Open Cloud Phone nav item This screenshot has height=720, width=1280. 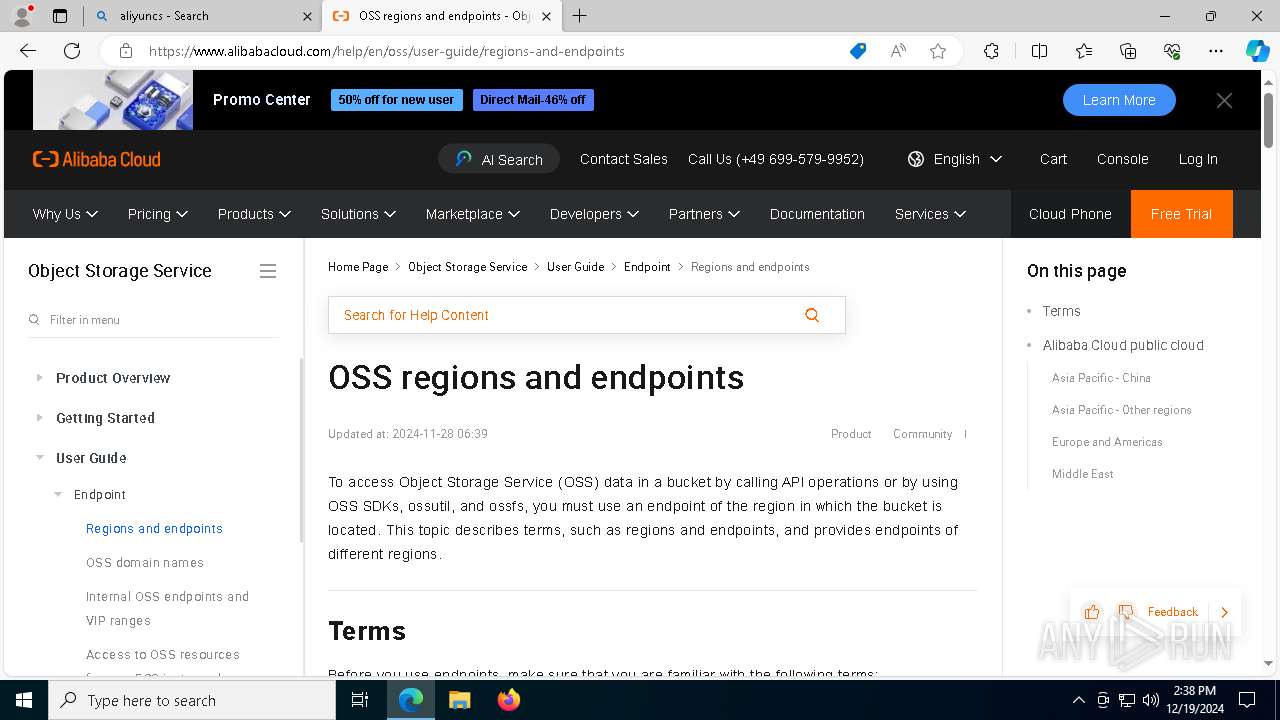1070,214
